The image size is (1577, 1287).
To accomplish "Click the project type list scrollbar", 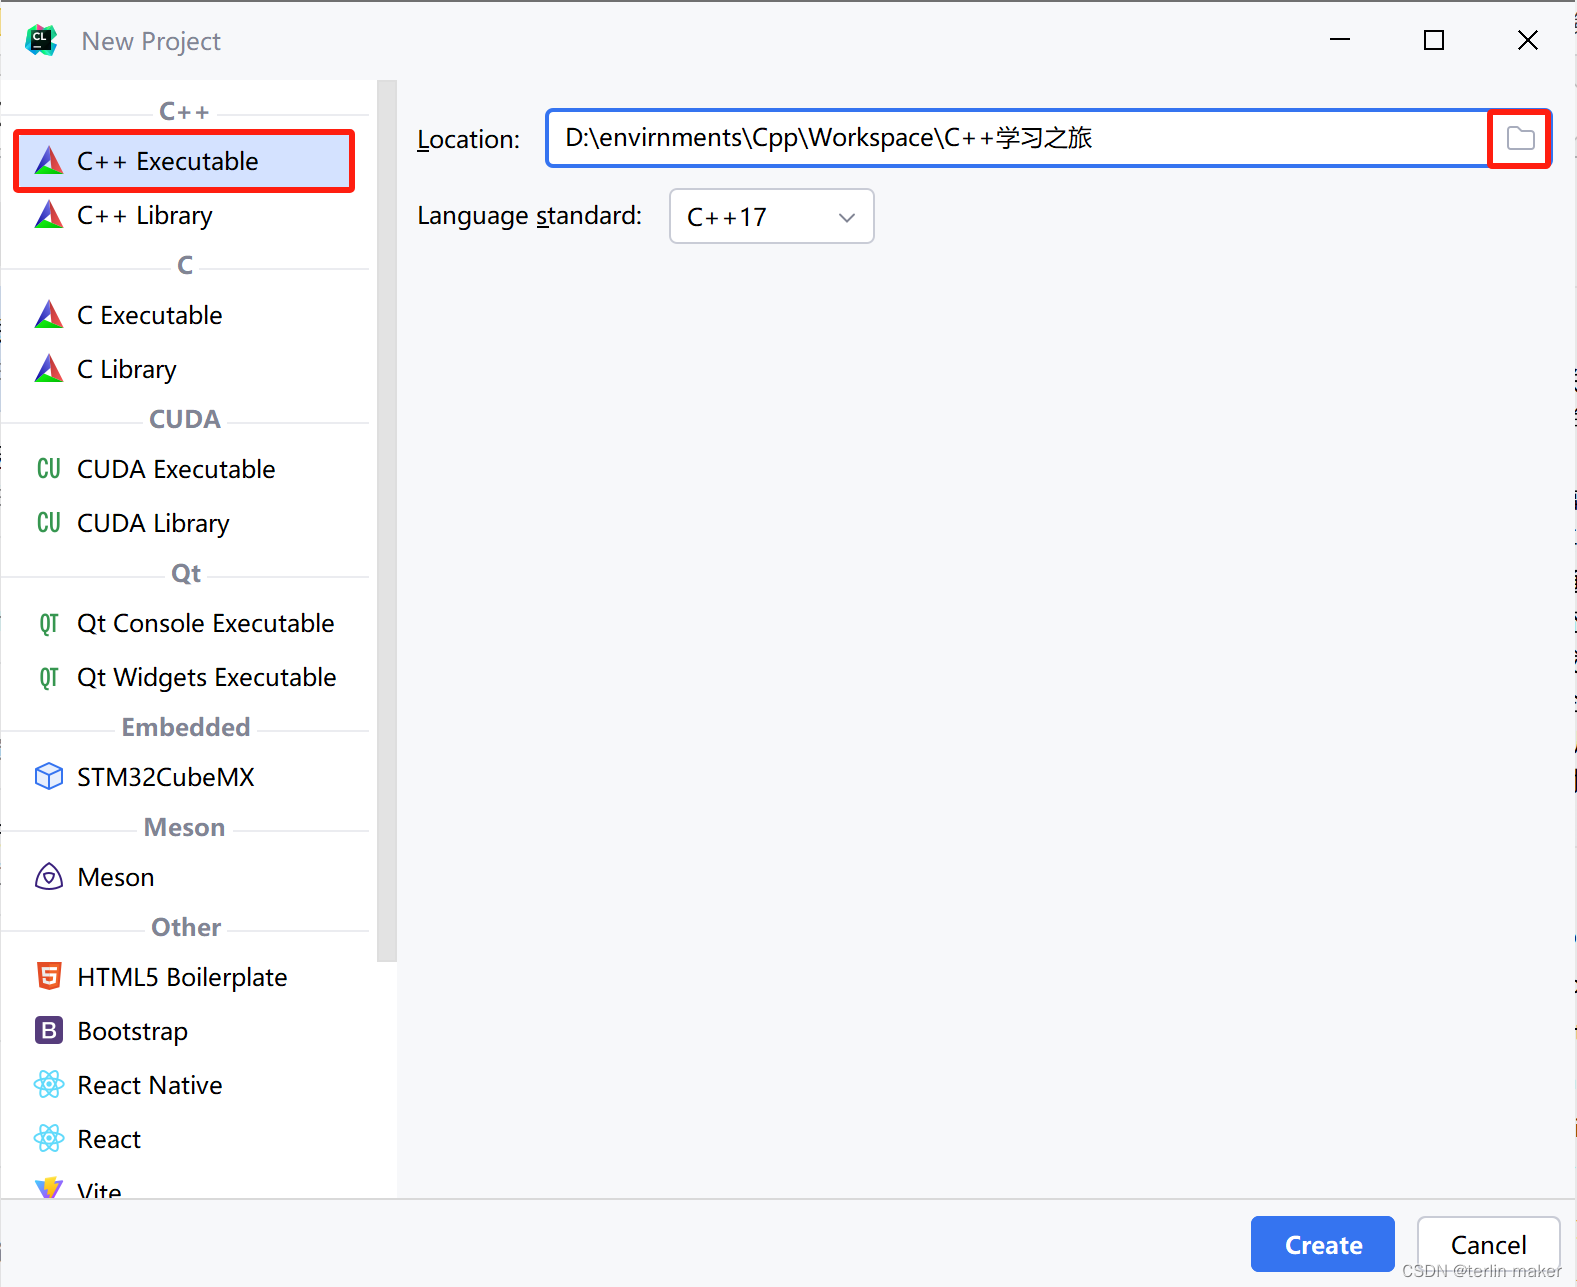I will [x=386, y=520].
